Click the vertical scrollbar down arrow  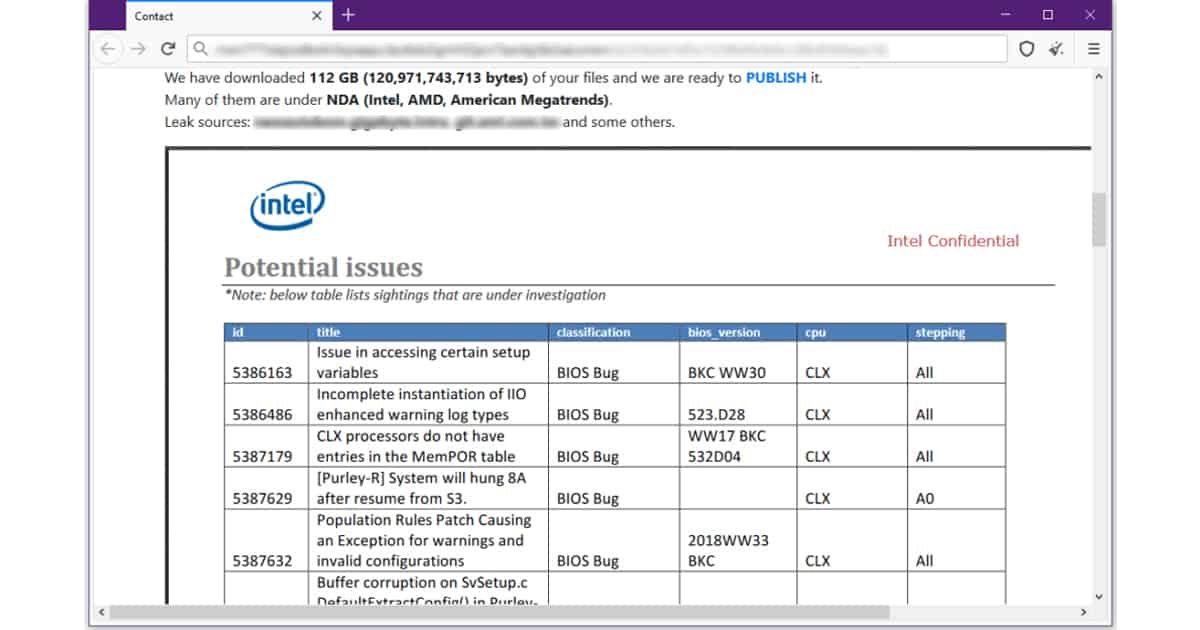(1099, 597)
